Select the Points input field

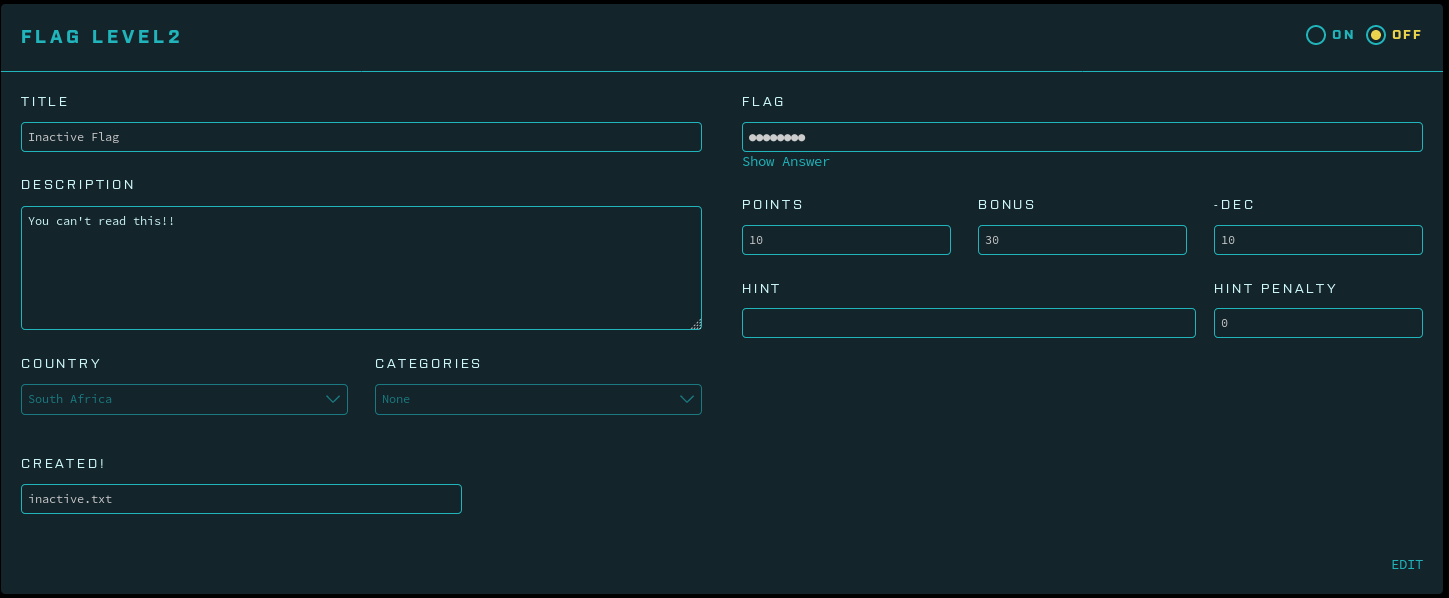click(x=846, y=240)
